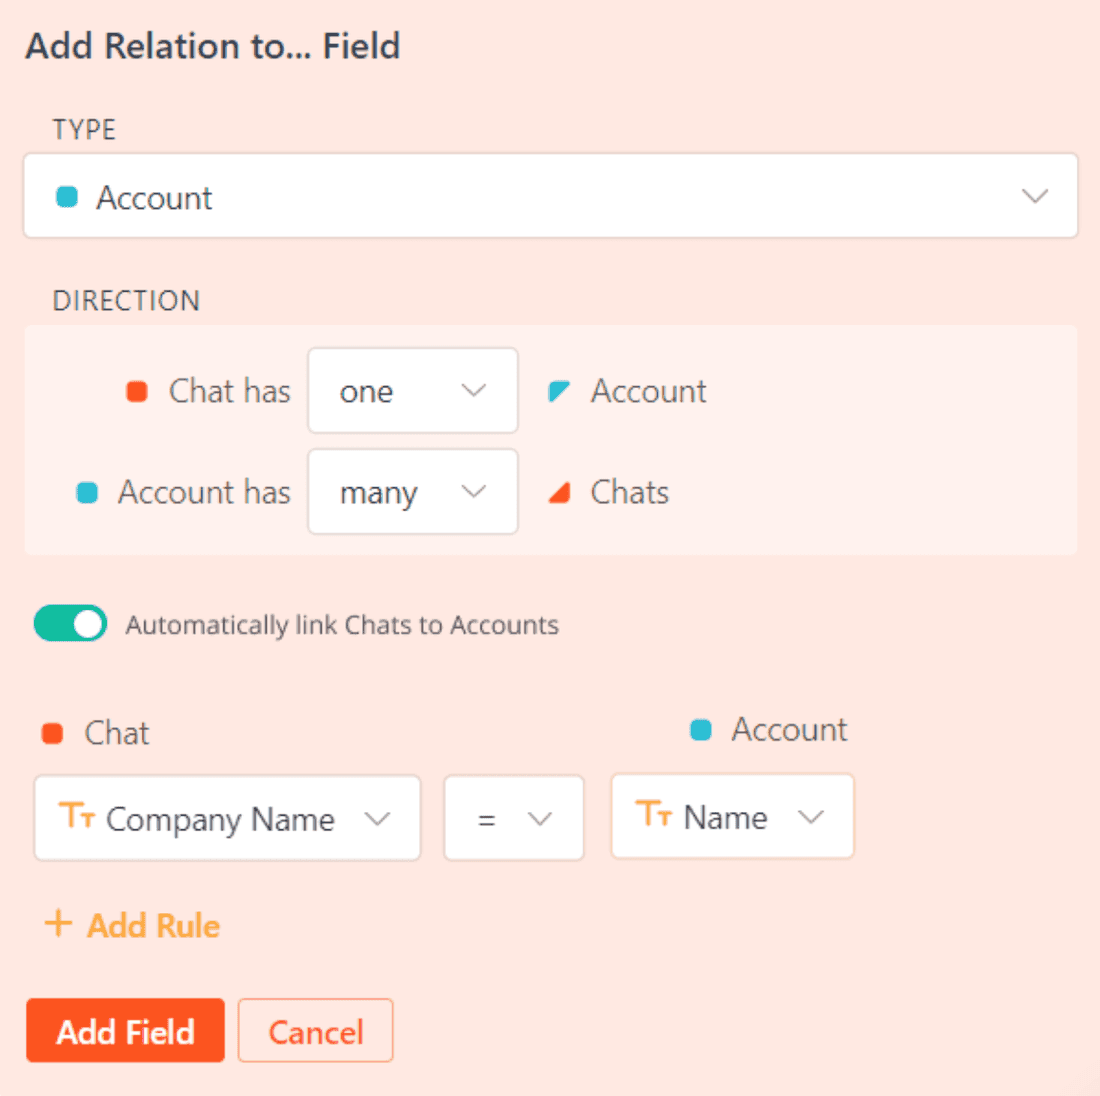Screen dimensions: 1100x1096
Task: Click the Cancel button
Action: click(315, 1031)
